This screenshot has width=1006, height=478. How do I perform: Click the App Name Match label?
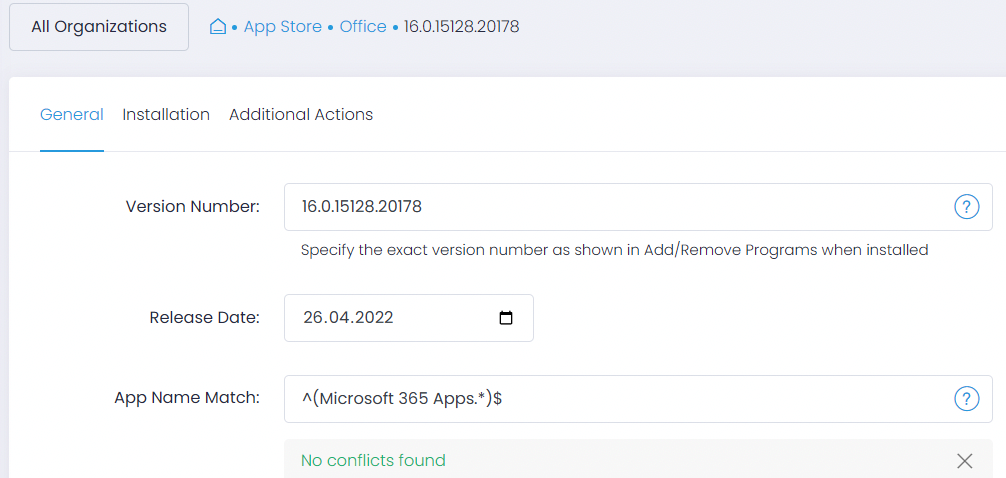(x=187, y=398)
